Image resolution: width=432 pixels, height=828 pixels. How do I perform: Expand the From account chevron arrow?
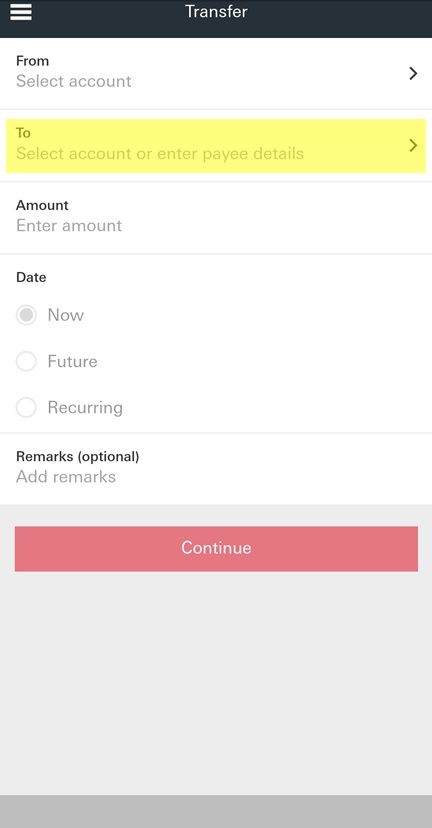pos(414,73)
